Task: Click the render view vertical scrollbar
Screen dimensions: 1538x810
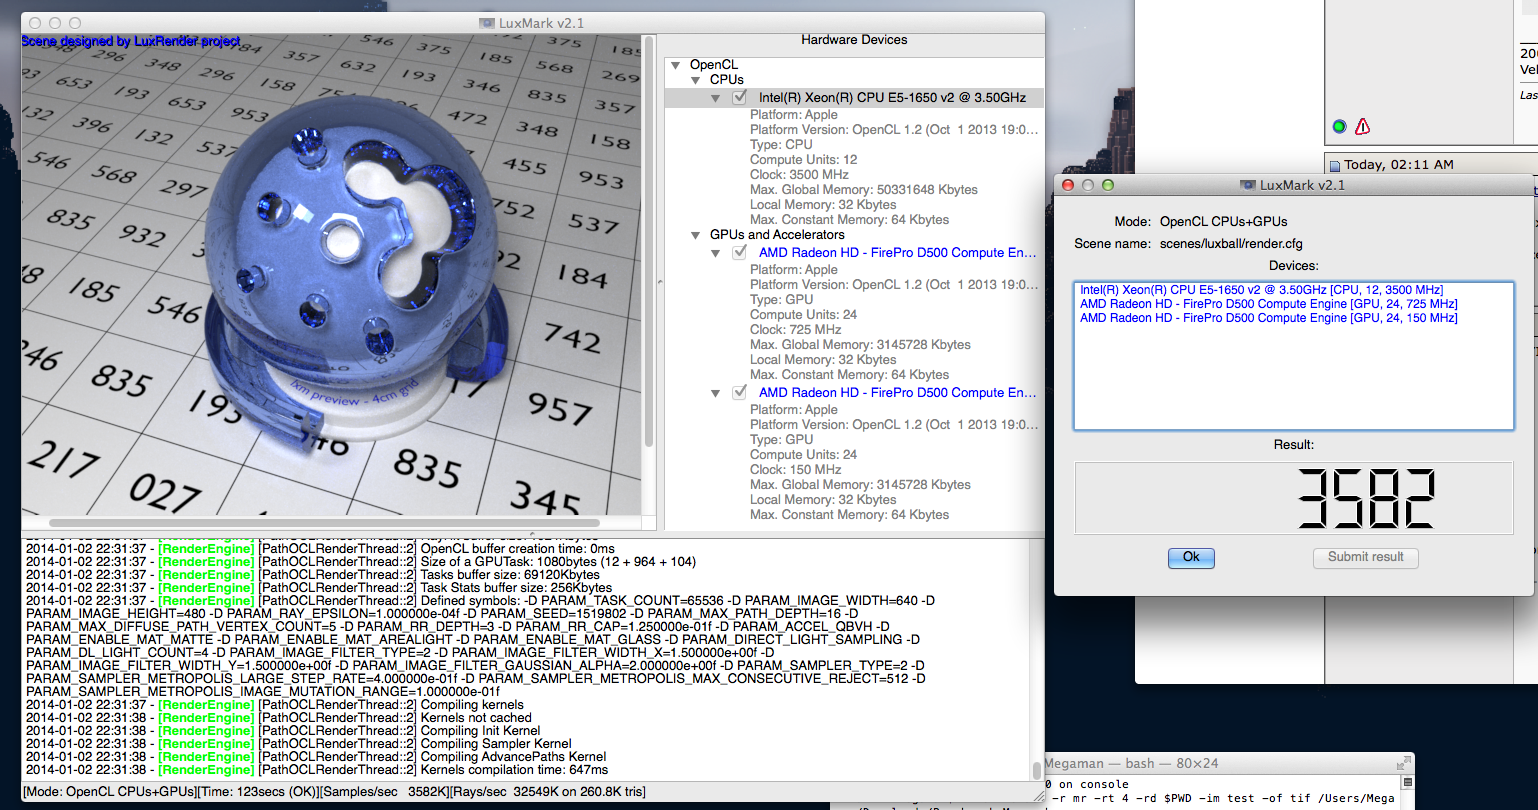Action: point(649,243)
